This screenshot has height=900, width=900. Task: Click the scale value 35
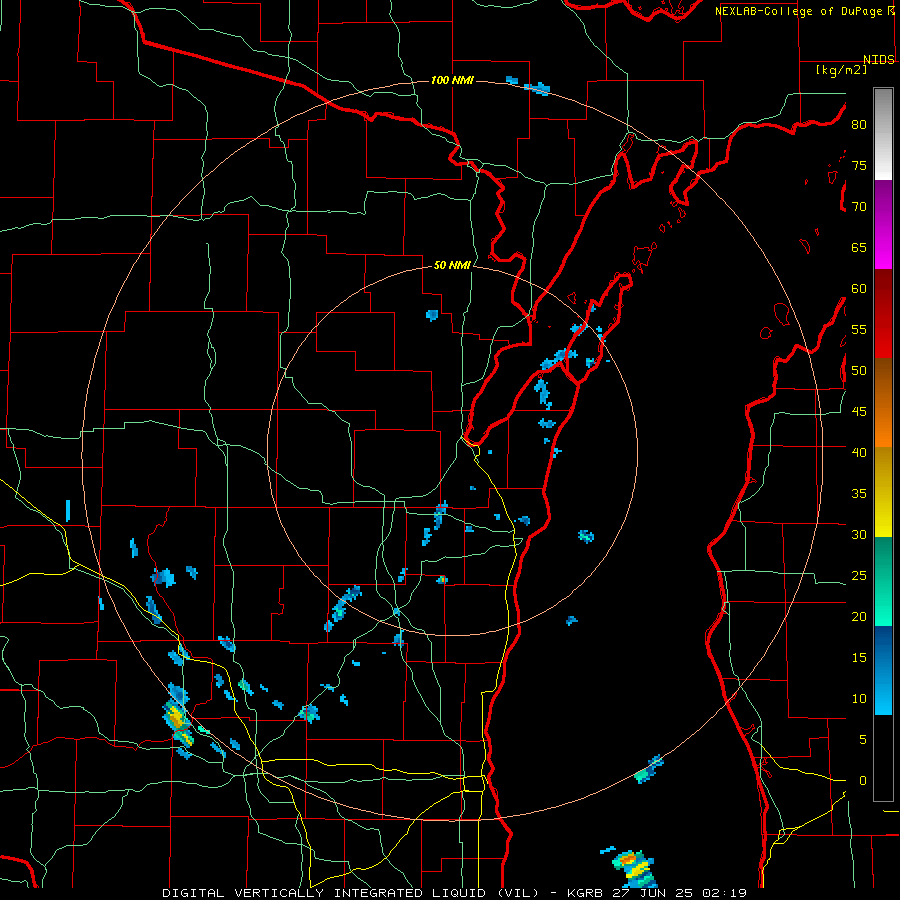coord(859,494)
